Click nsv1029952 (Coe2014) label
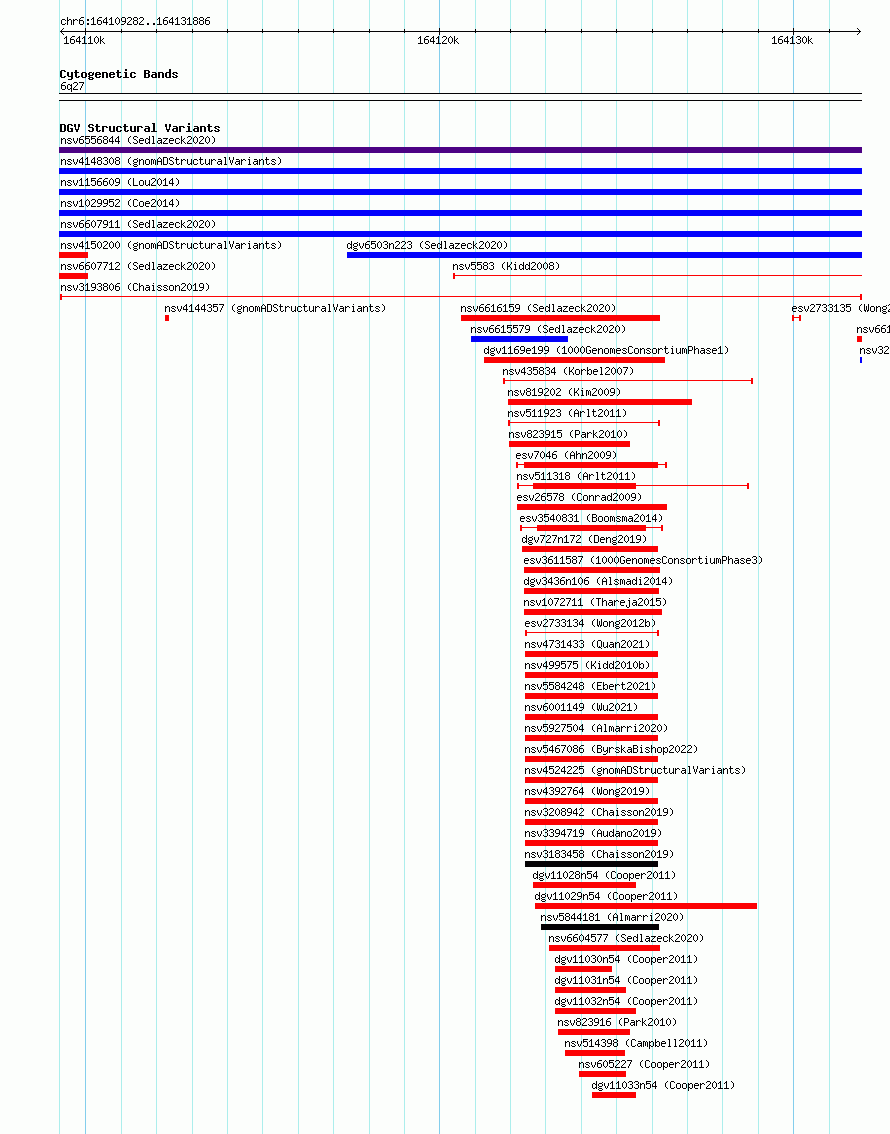Viewport: 890px width, 1134px height. pyautogui.click(x=120, y=203)
